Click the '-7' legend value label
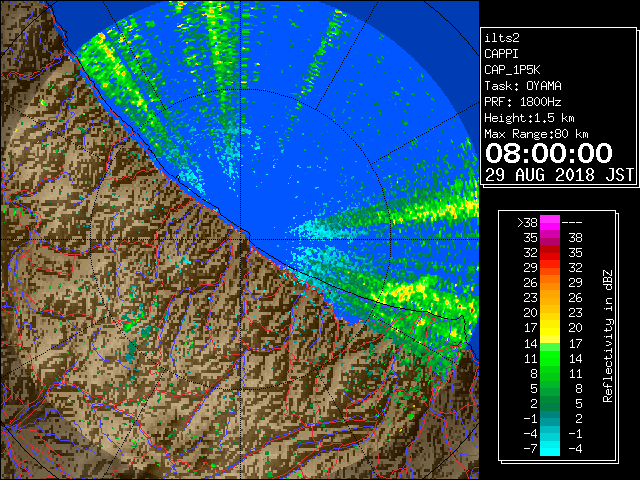This screenshot has width=640, height=480. click(x=531, y=448)
